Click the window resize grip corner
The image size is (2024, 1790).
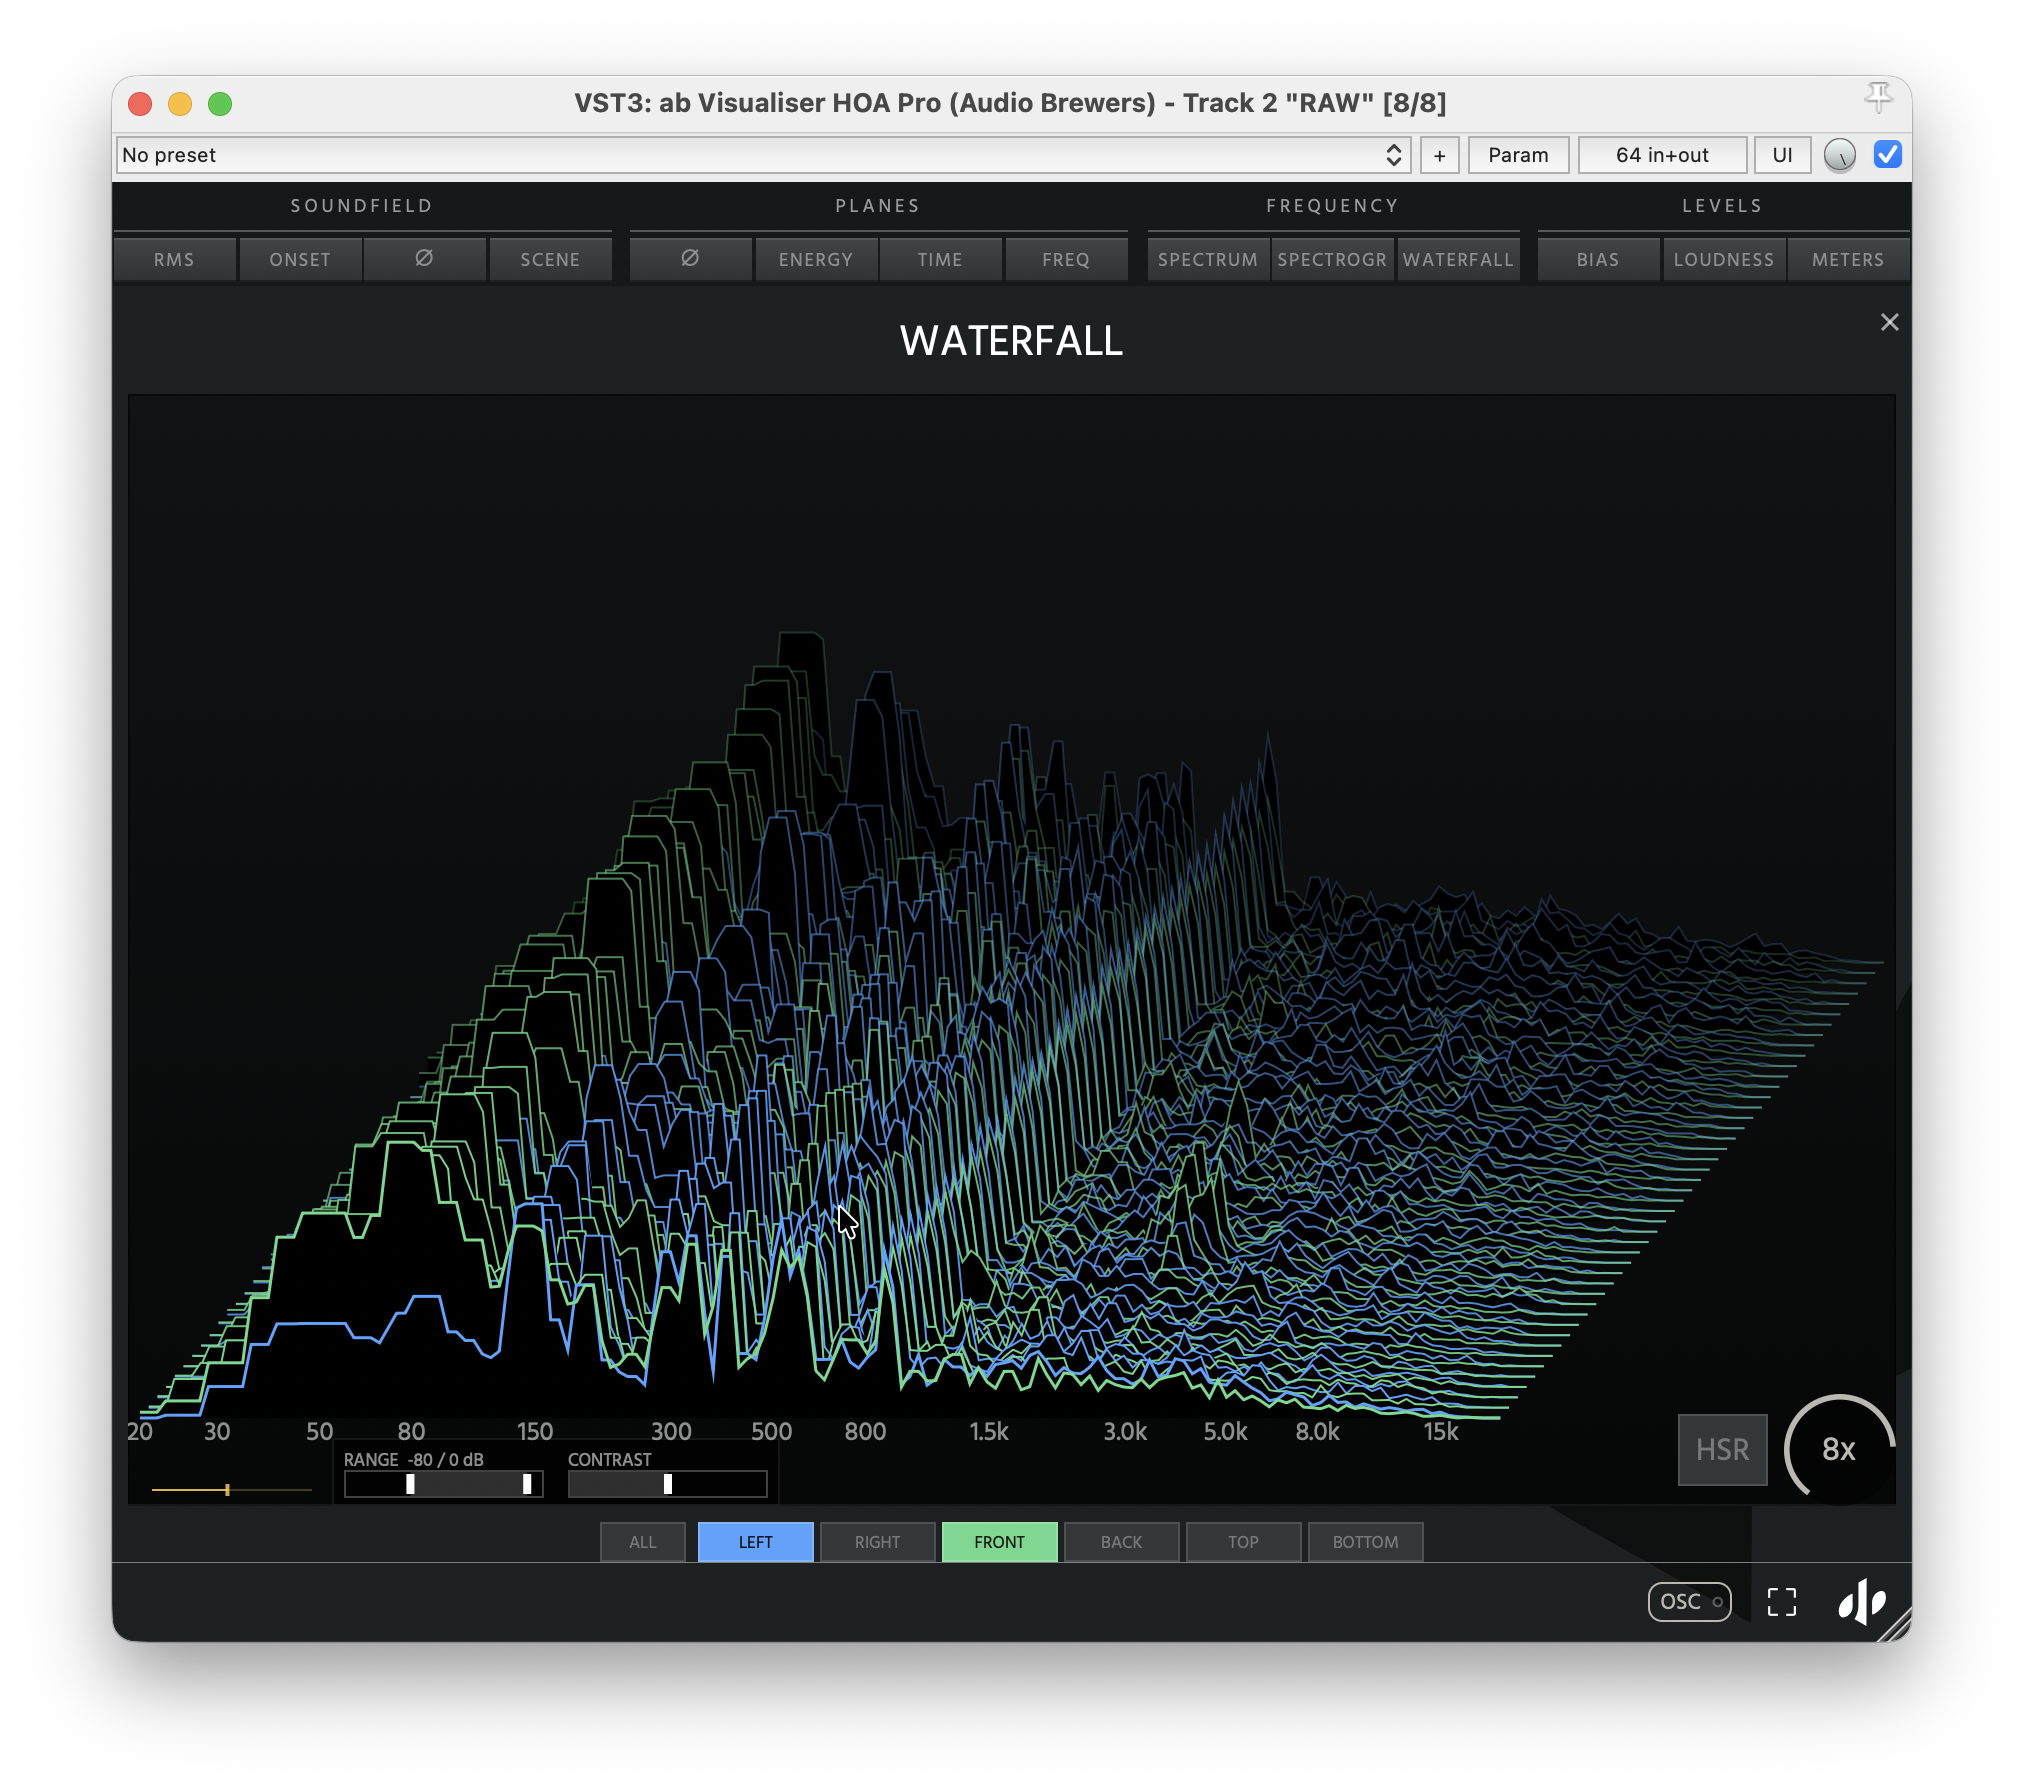pyautogui.click(x=1897, y=1627)
